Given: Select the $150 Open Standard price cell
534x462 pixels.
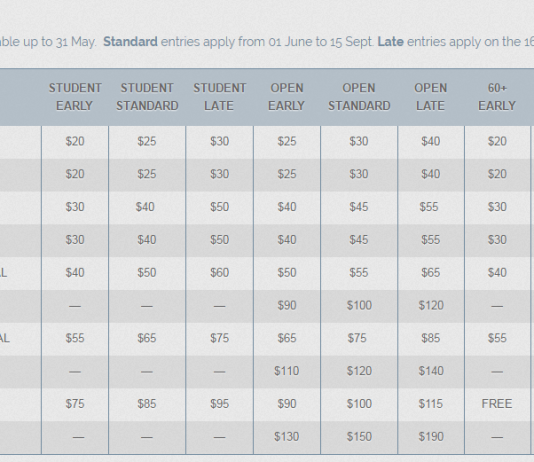Looking at the screenshot, I should pos(359,437).
